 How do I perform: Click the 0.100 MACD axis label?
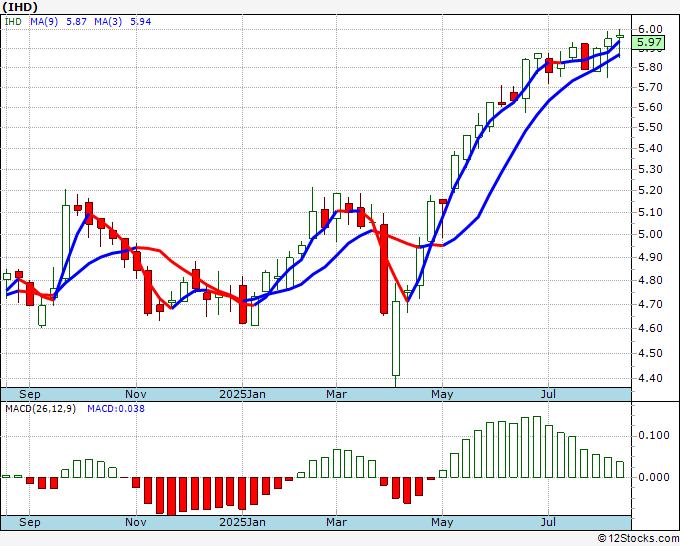654,435
